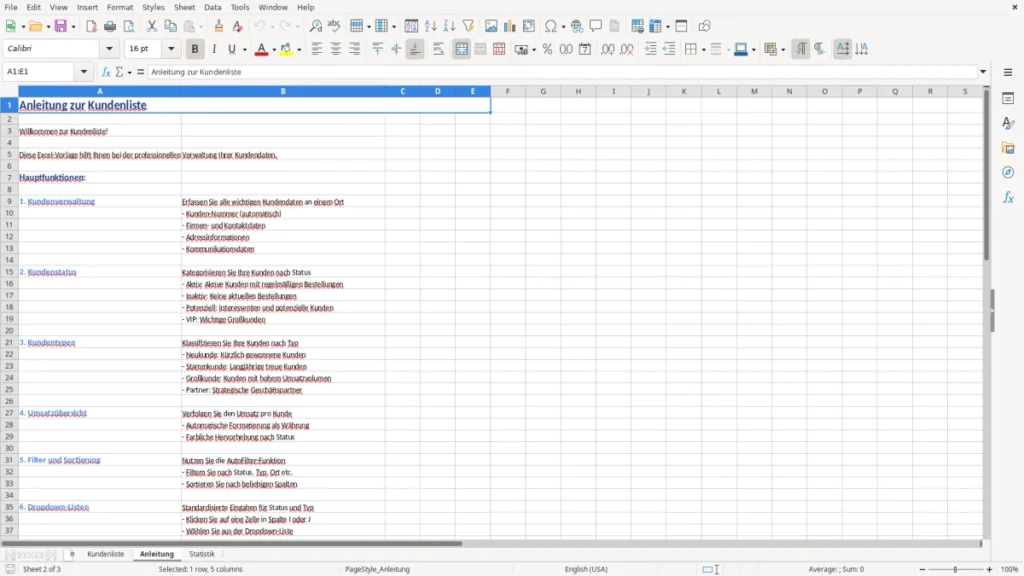
Task: Open the Format menu
Action: click(x=120, y=7)
